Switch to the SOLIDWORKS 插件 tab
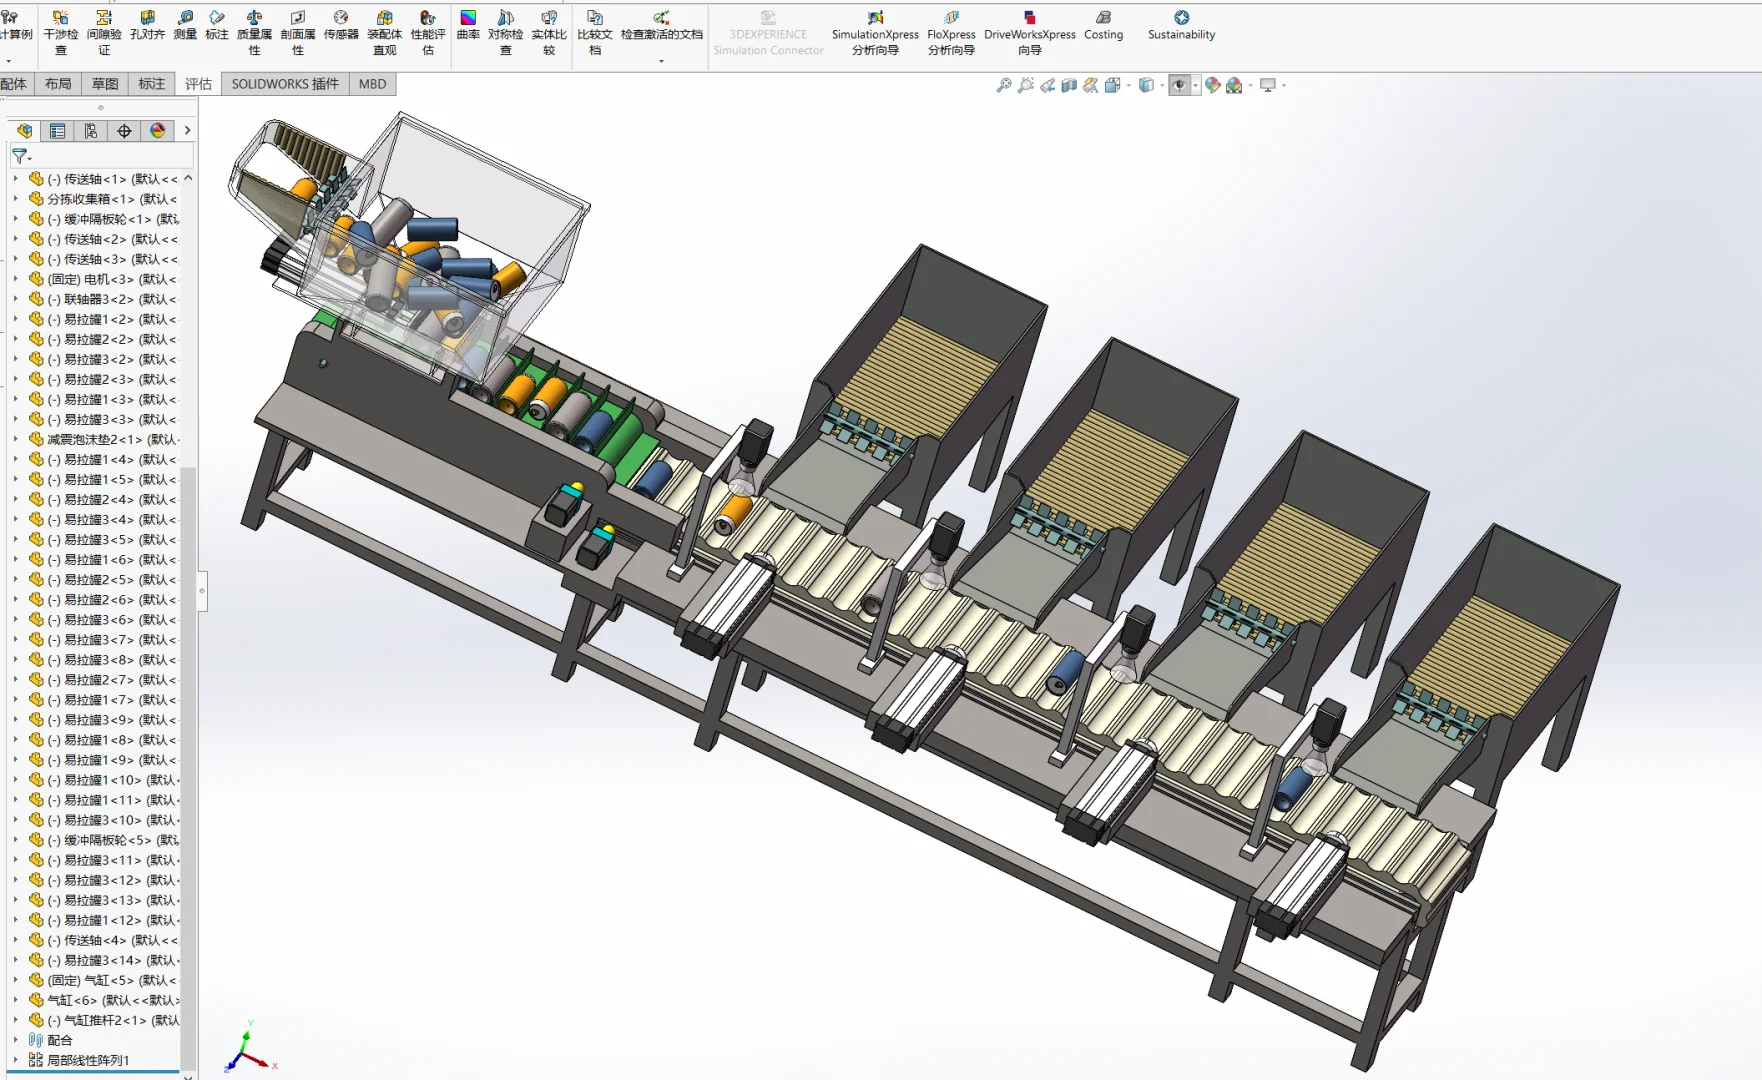Viewport: 1762px width, 1080px height. [285, 84]
